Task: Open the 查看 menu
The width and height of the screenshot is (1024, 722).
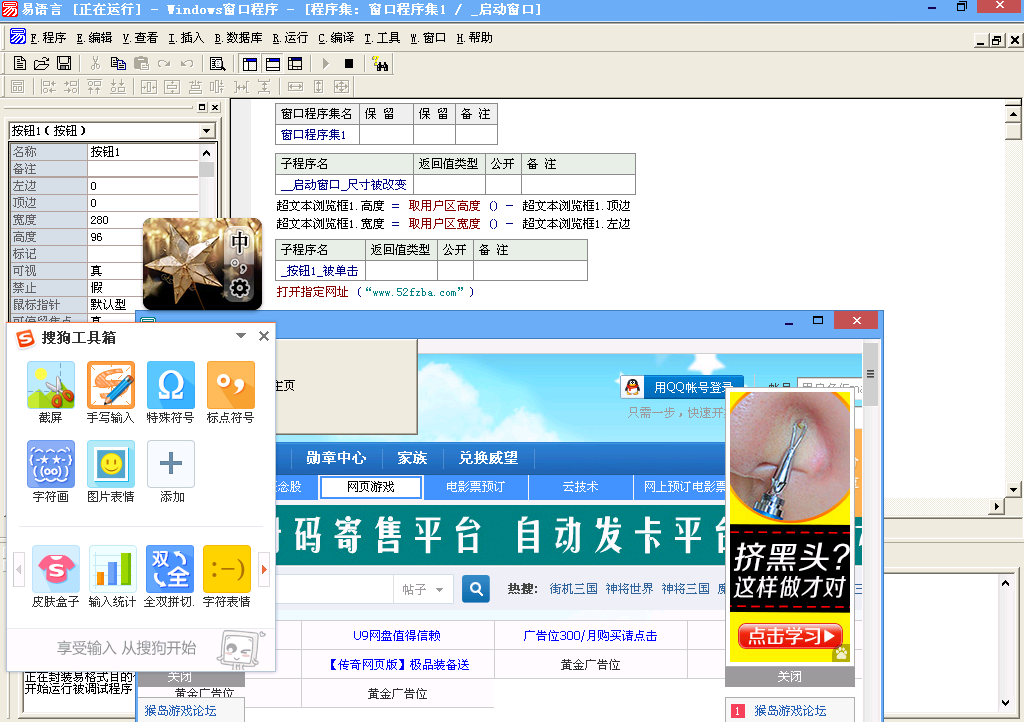Action: point(140,38)
